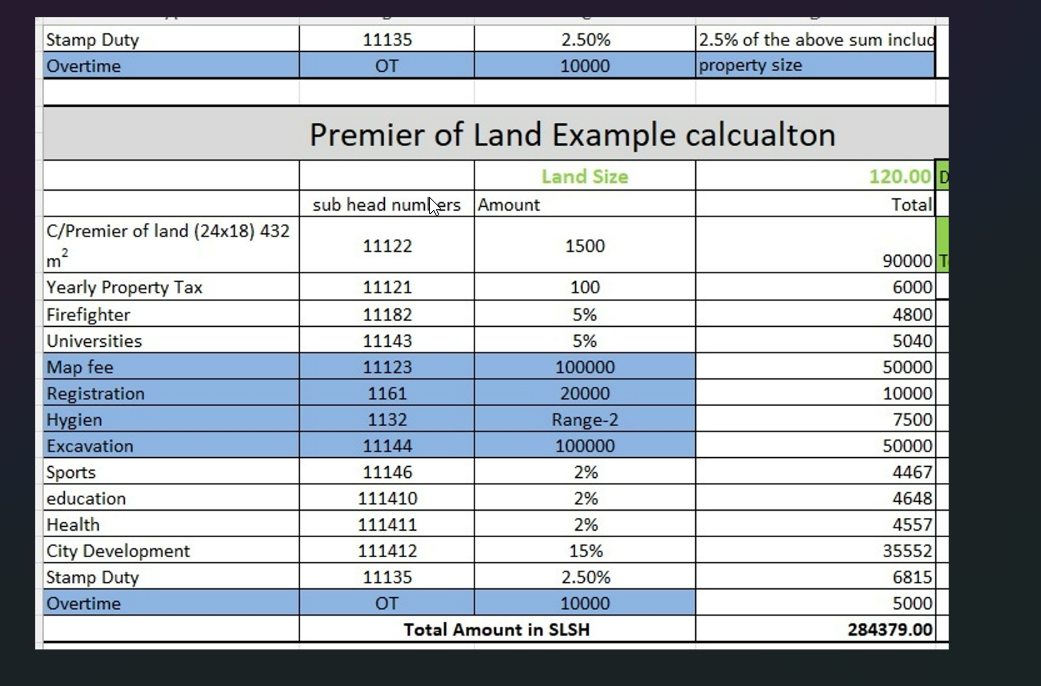Screen dimensions: 1041x686
Task: Select sub head number 11144
Action: tap(387, 446)
